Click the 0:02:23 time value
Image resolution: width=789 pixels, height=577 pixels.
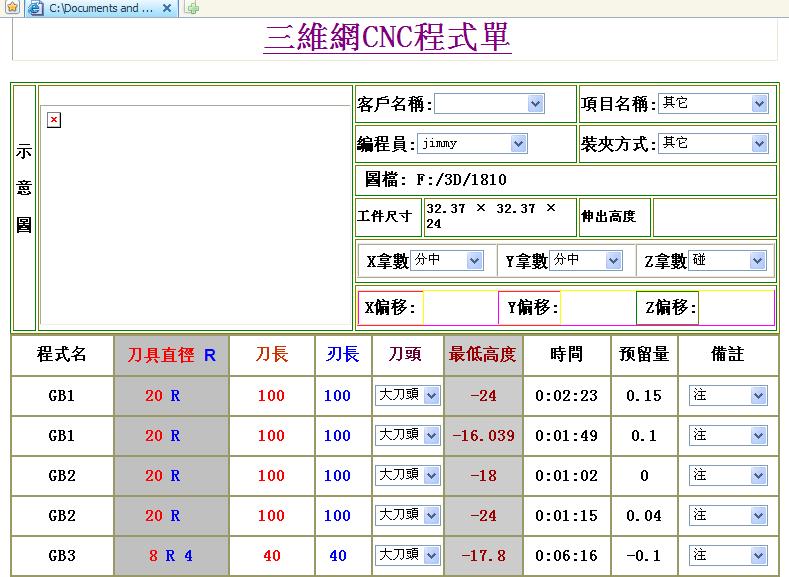click(566, 396)
